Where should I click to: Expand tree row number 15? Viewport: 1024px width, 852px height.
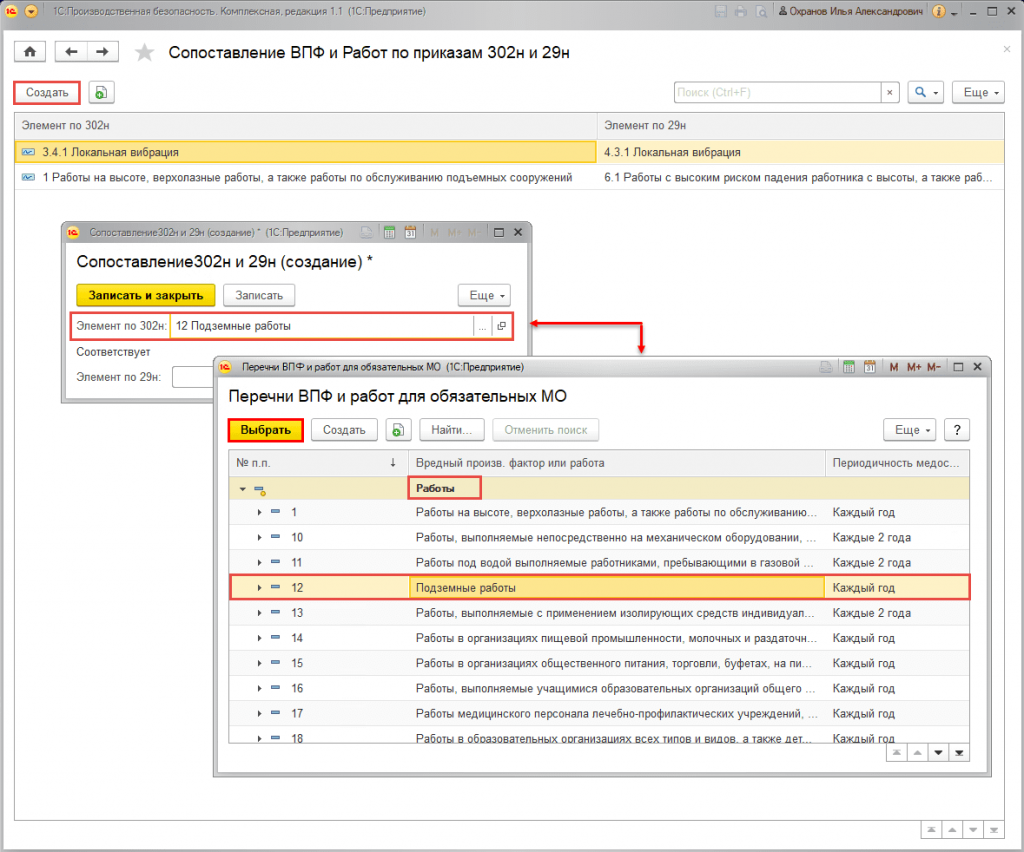point(259,663)
